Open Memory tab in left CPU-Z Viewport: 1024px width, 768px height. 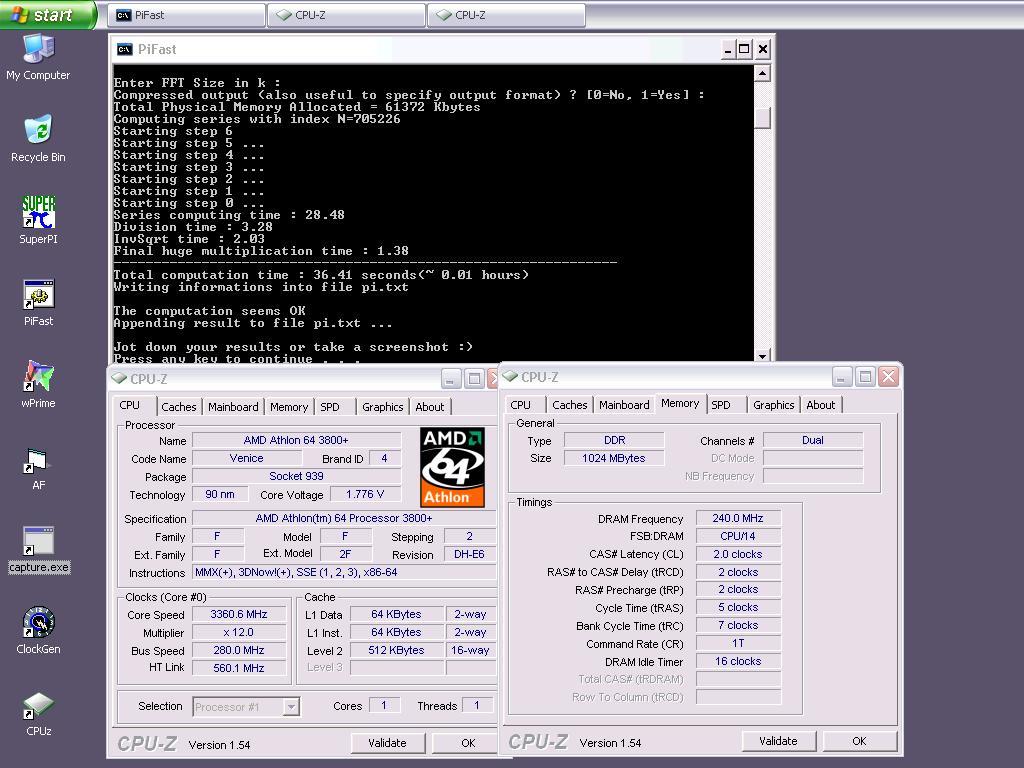pyautogui.click(x=289, y=407)
